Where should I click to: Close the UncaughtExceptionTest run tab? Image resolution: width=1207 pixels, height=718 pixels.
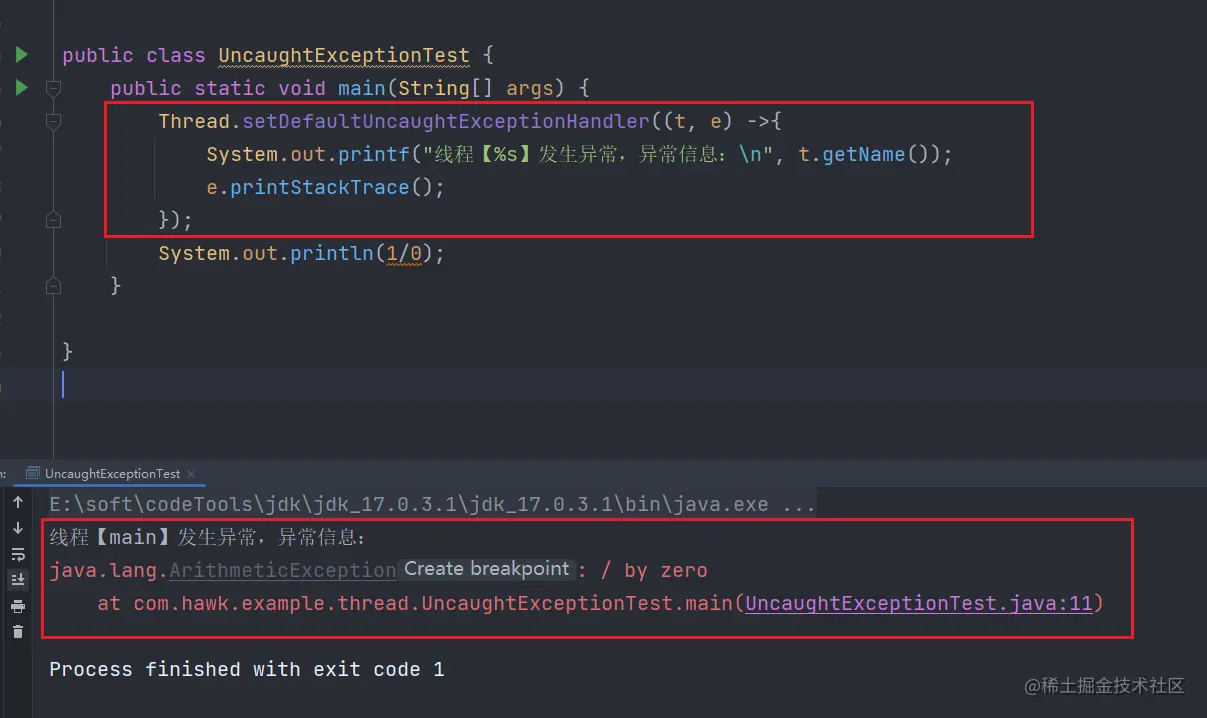(x=191, y=474)
